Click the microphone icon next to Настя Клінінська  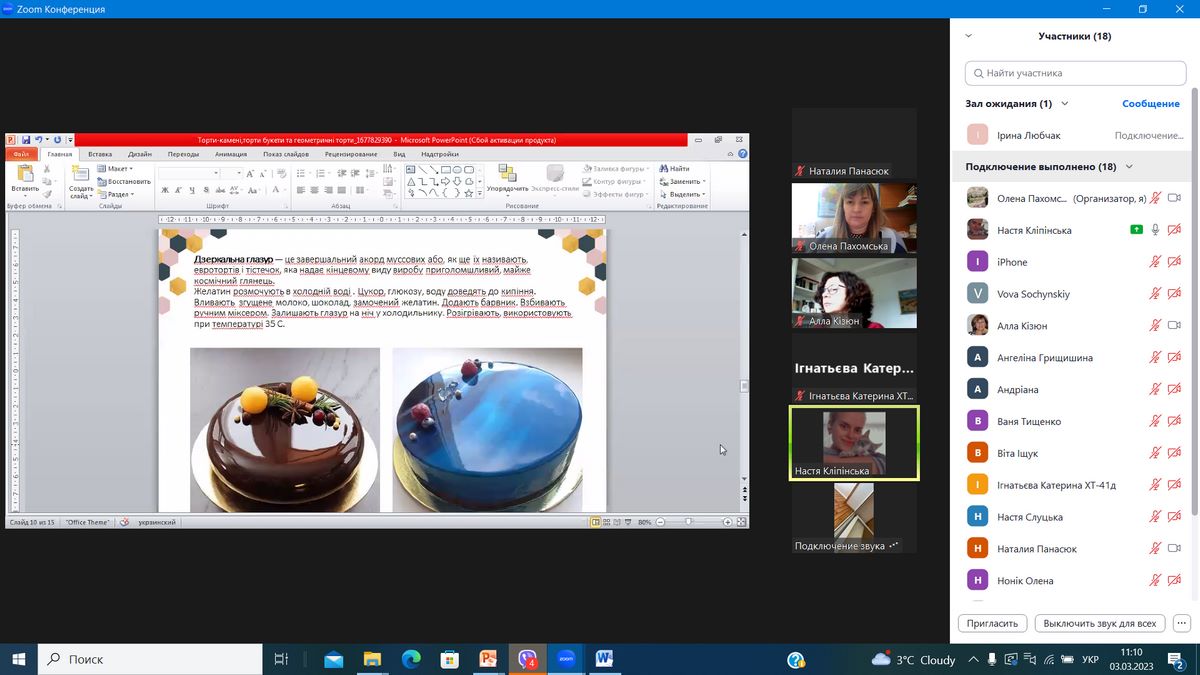tap(1156, 230)
